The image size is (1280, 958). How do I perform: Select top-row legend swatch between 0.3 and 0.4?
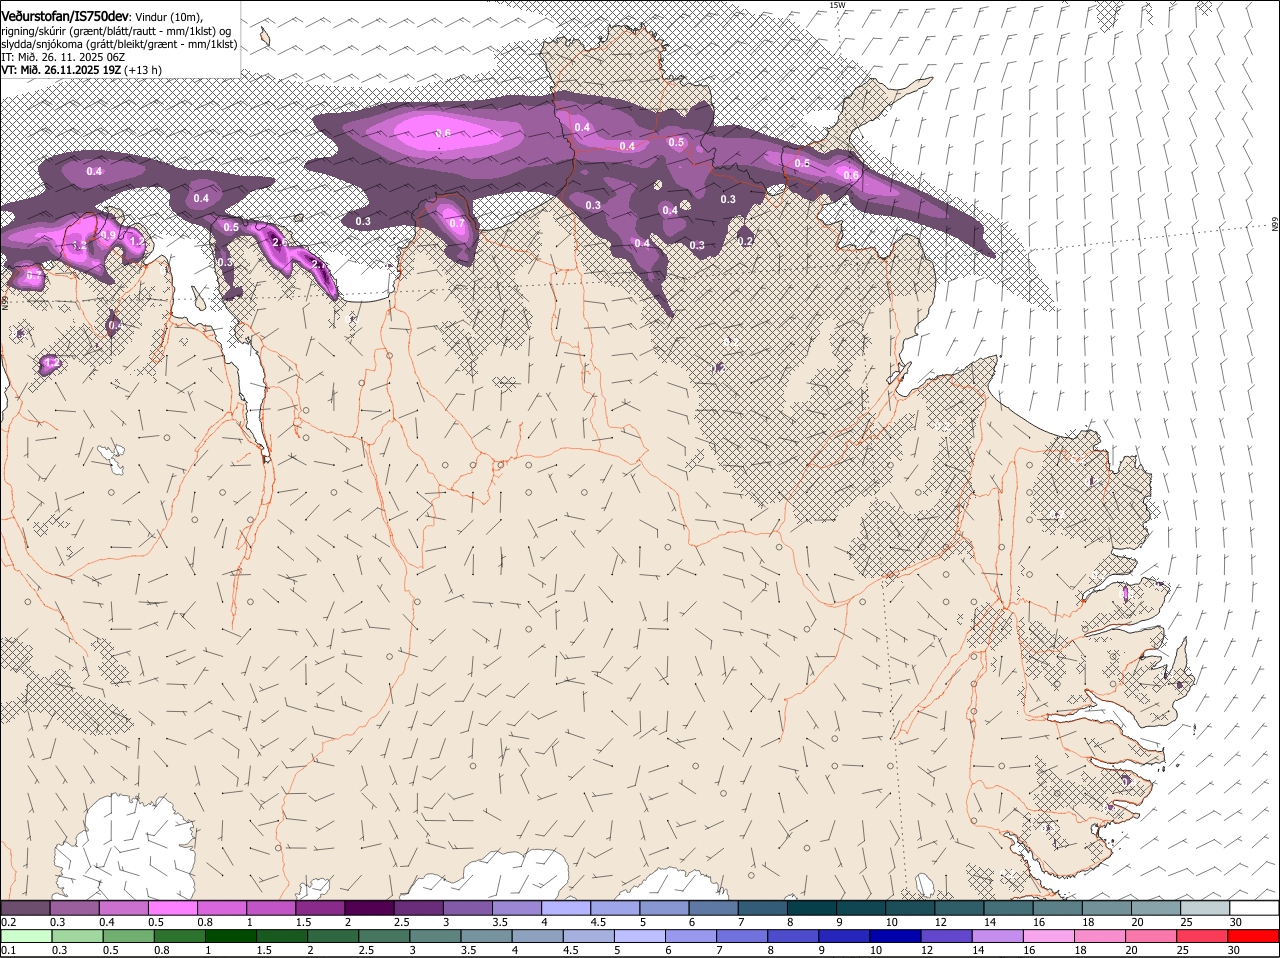[x=74, y=907]
